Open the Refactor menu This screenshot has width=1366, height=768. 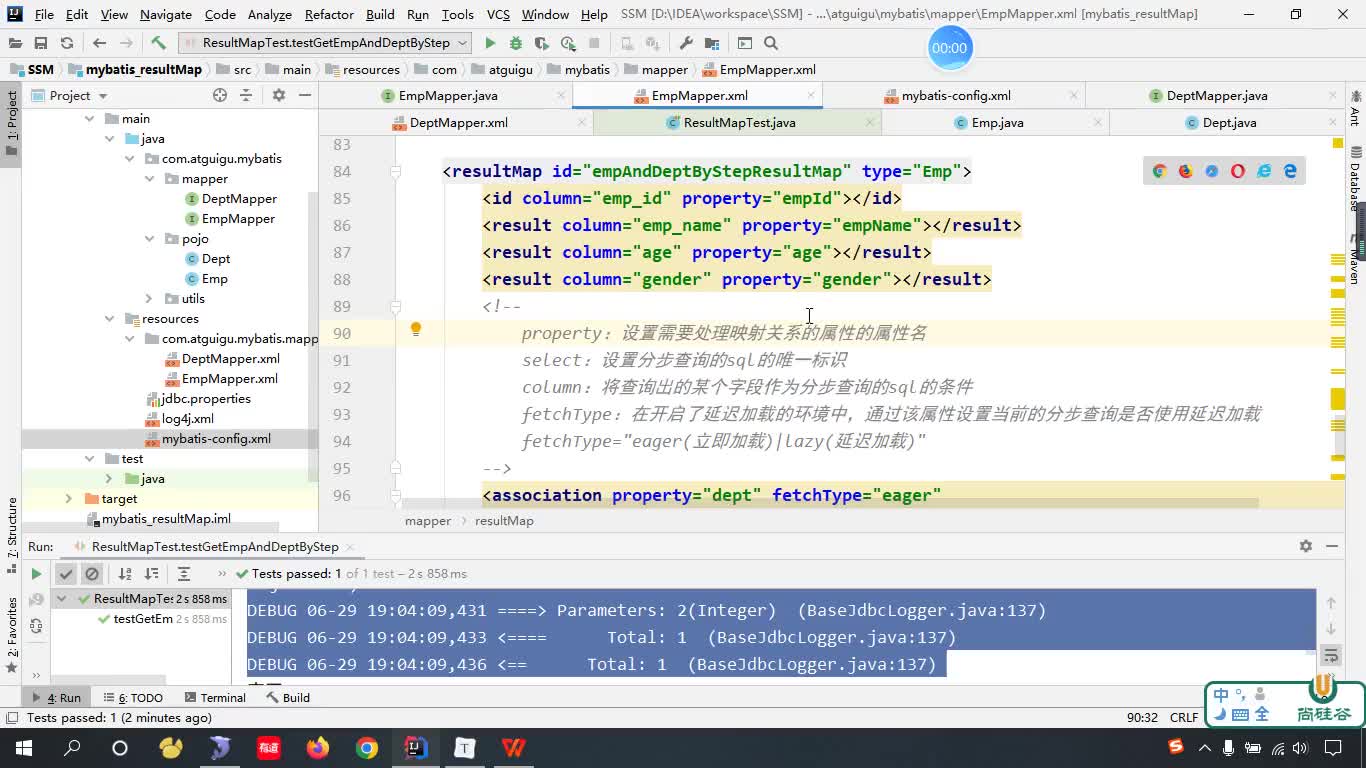[x=329, y=14]
